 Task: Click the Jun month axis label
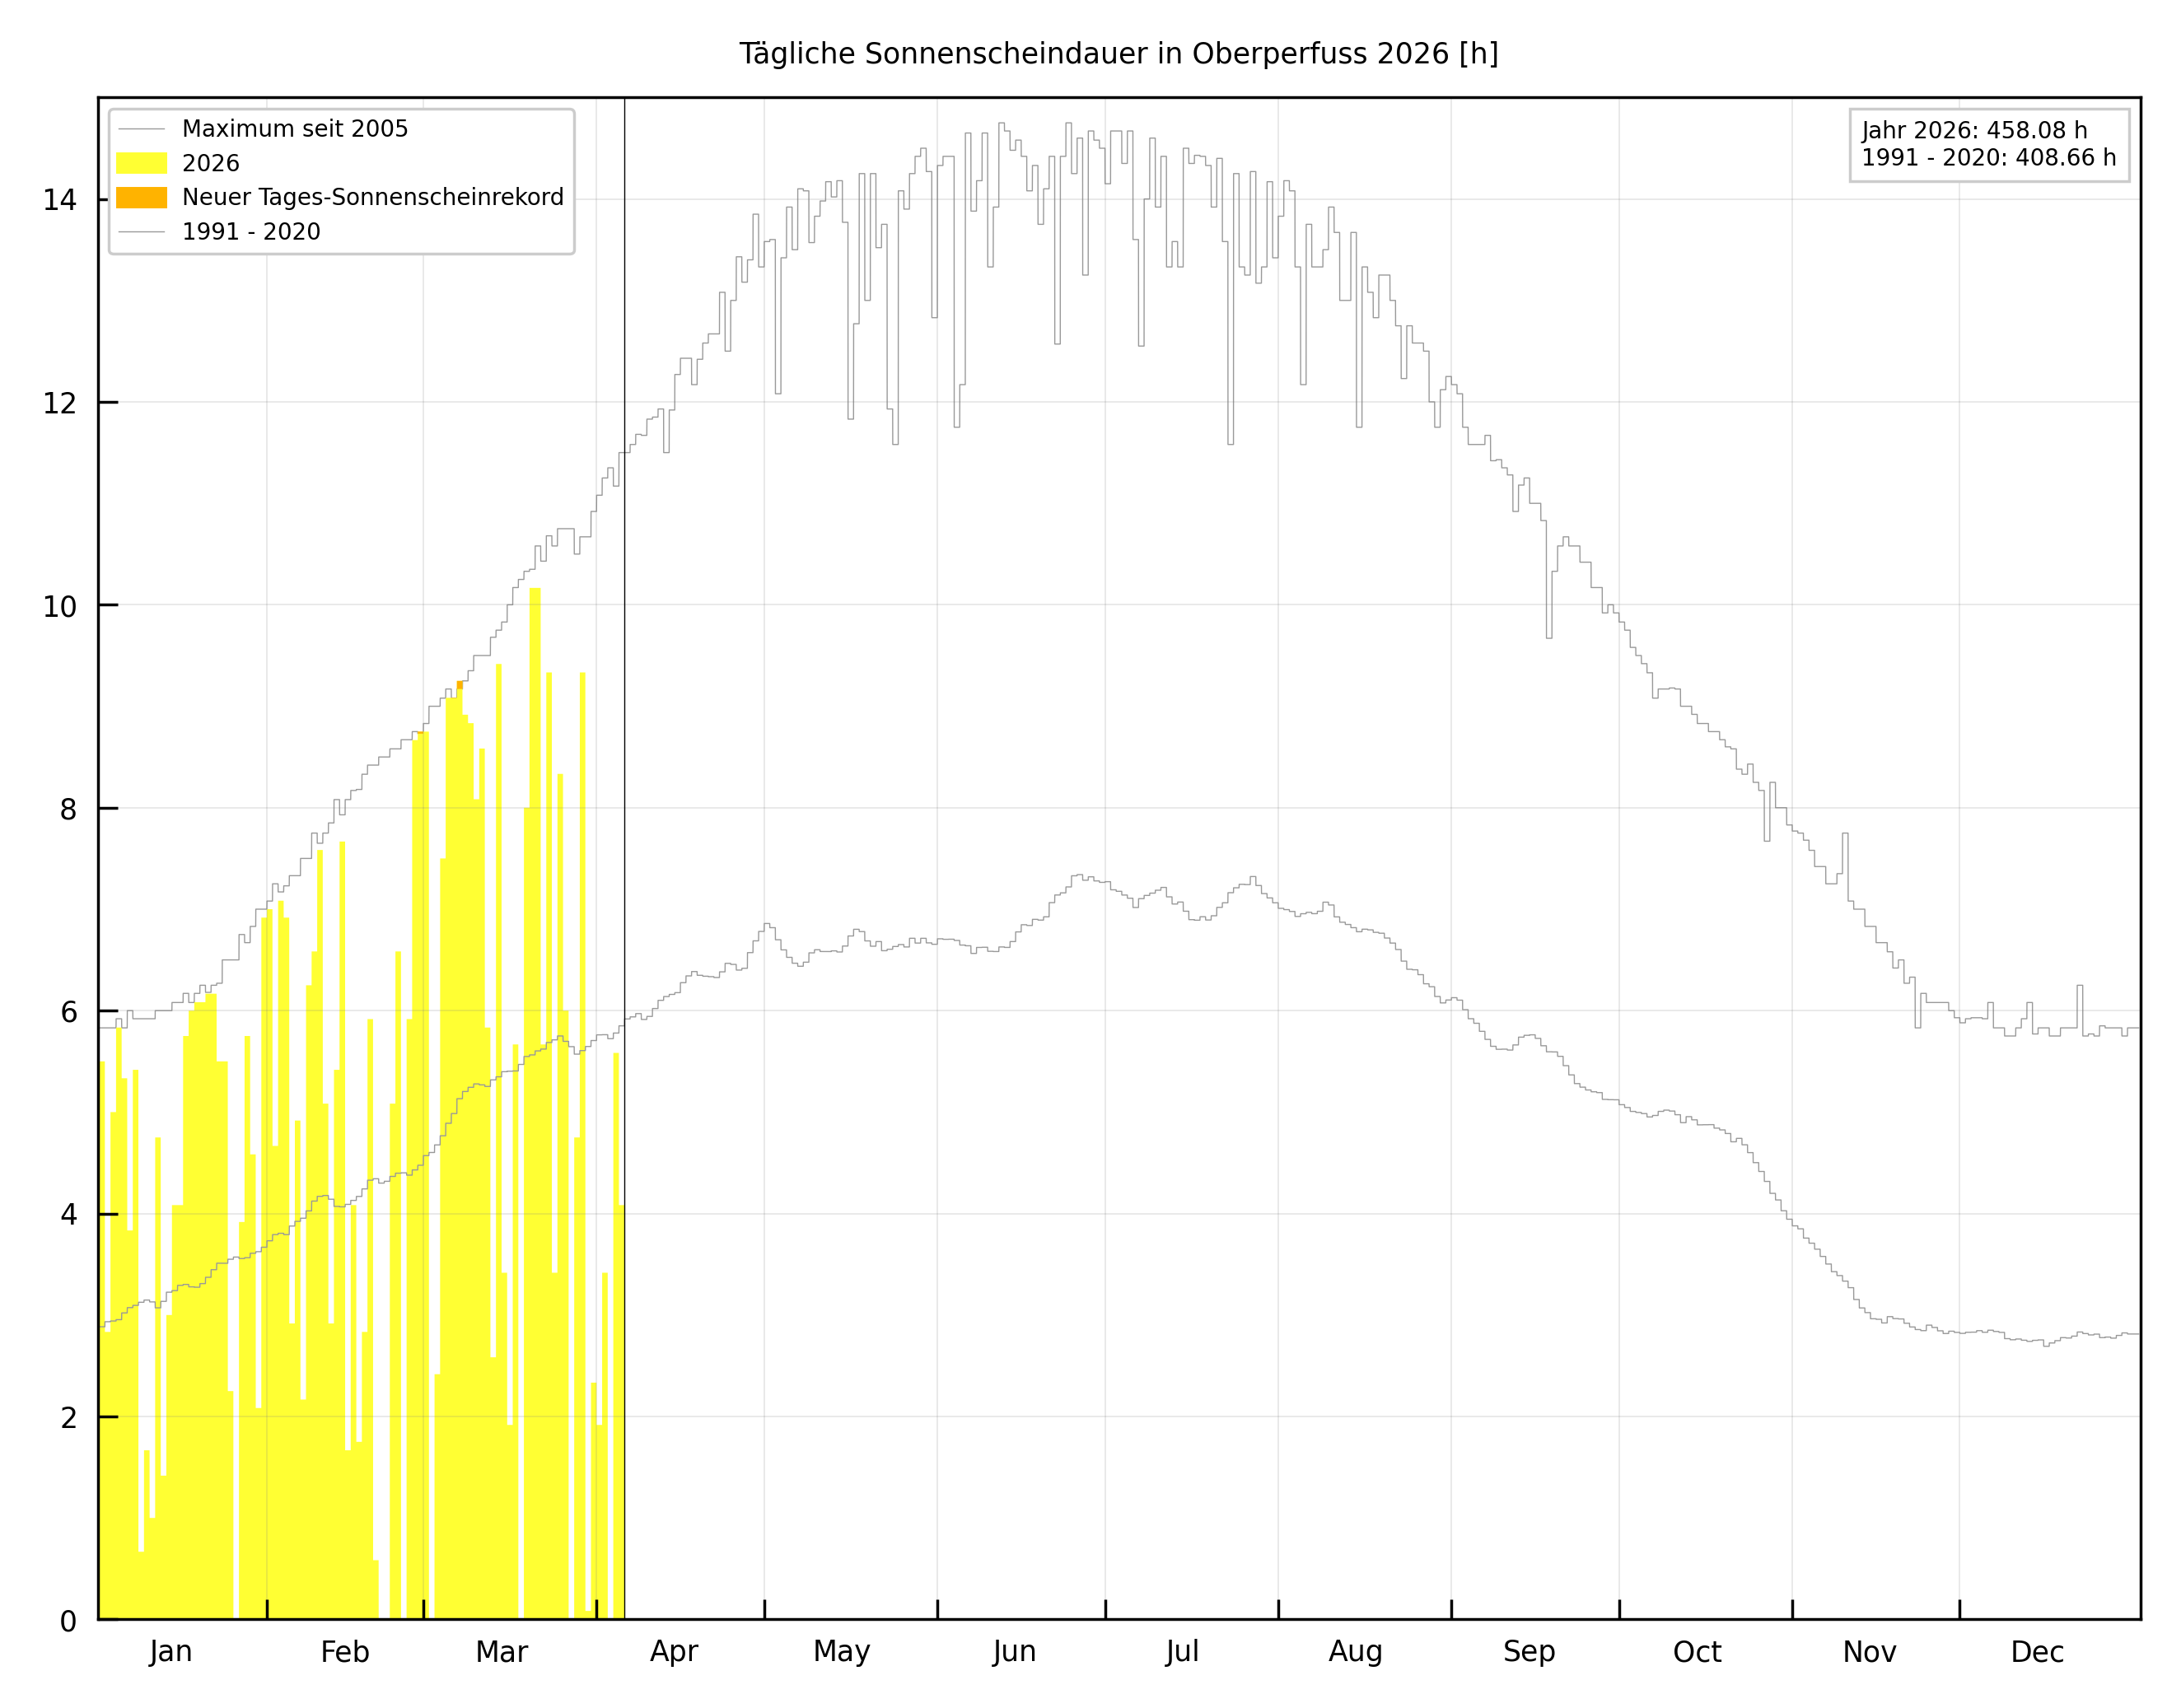point(1014,1652)
